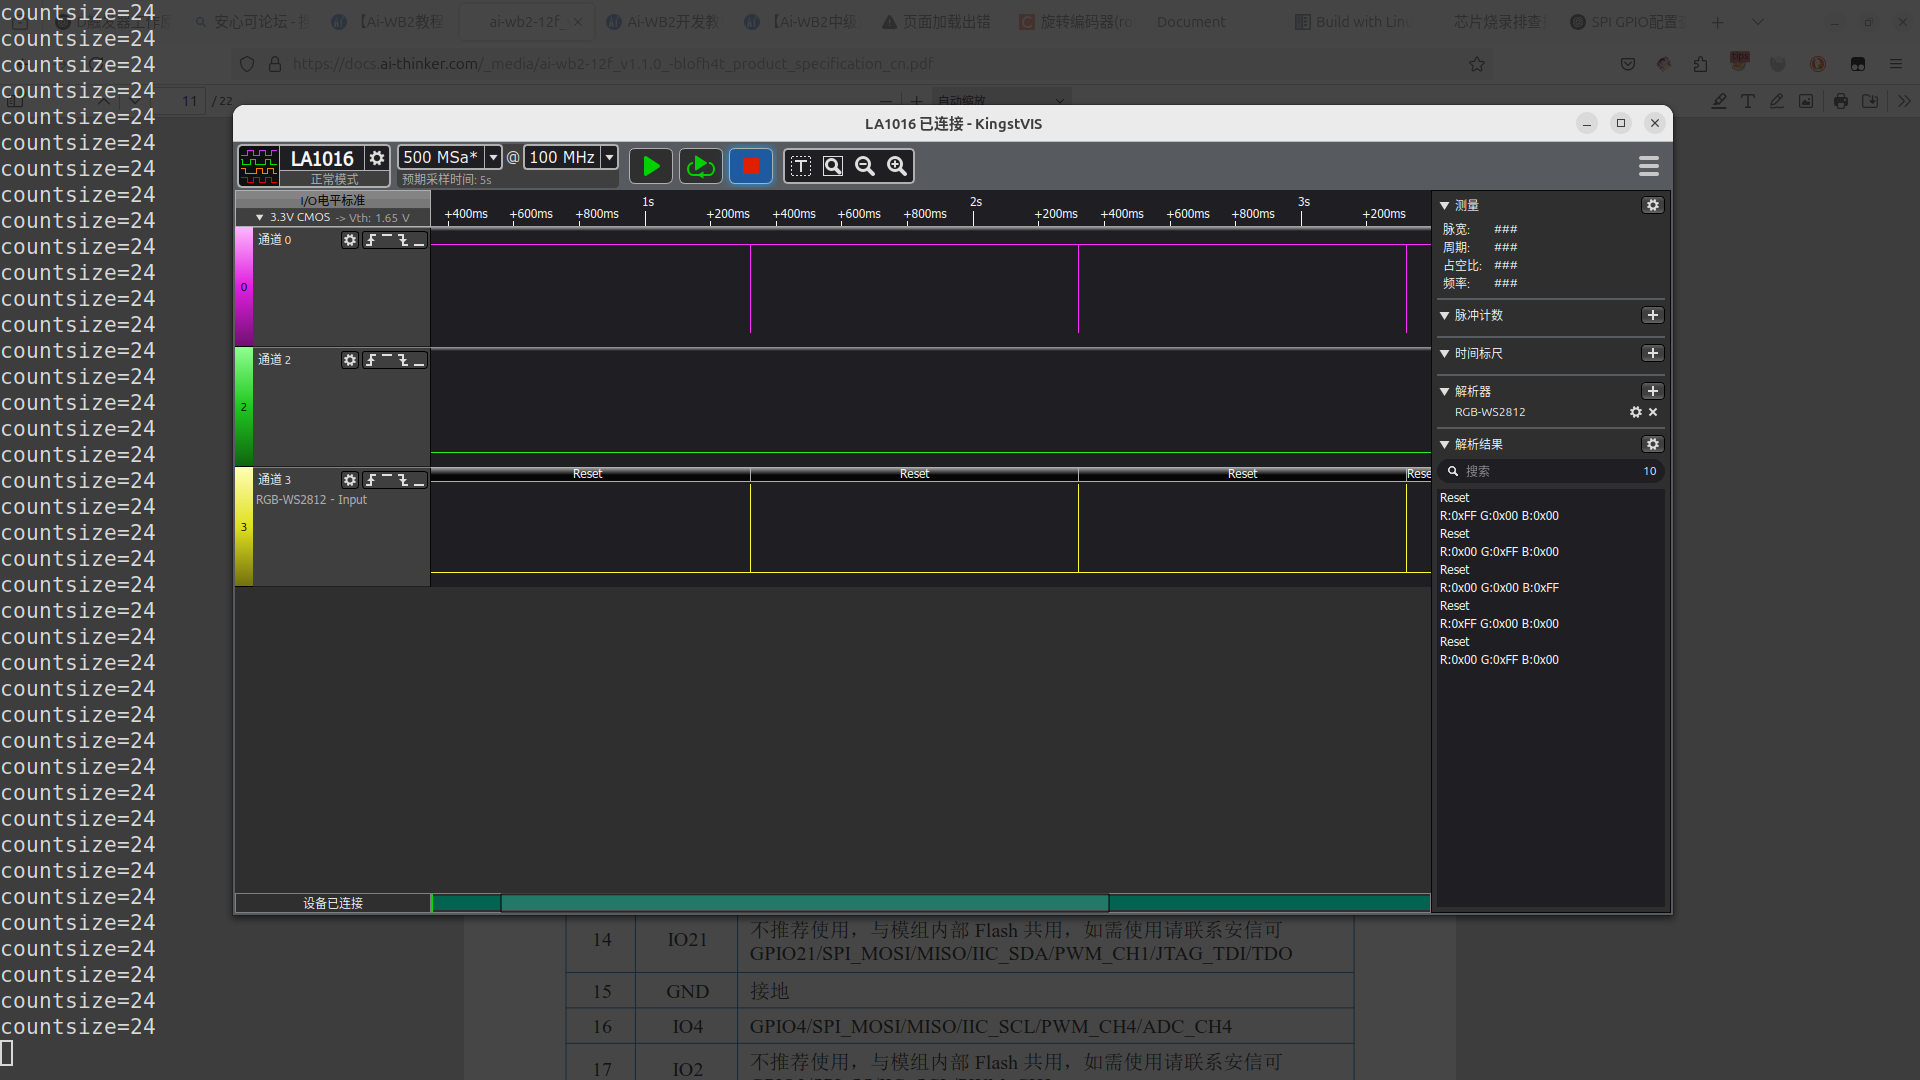Switch to the Build with Lin browser tab
Viewport: 1920px width, 1080px height.
[1350, 22]
